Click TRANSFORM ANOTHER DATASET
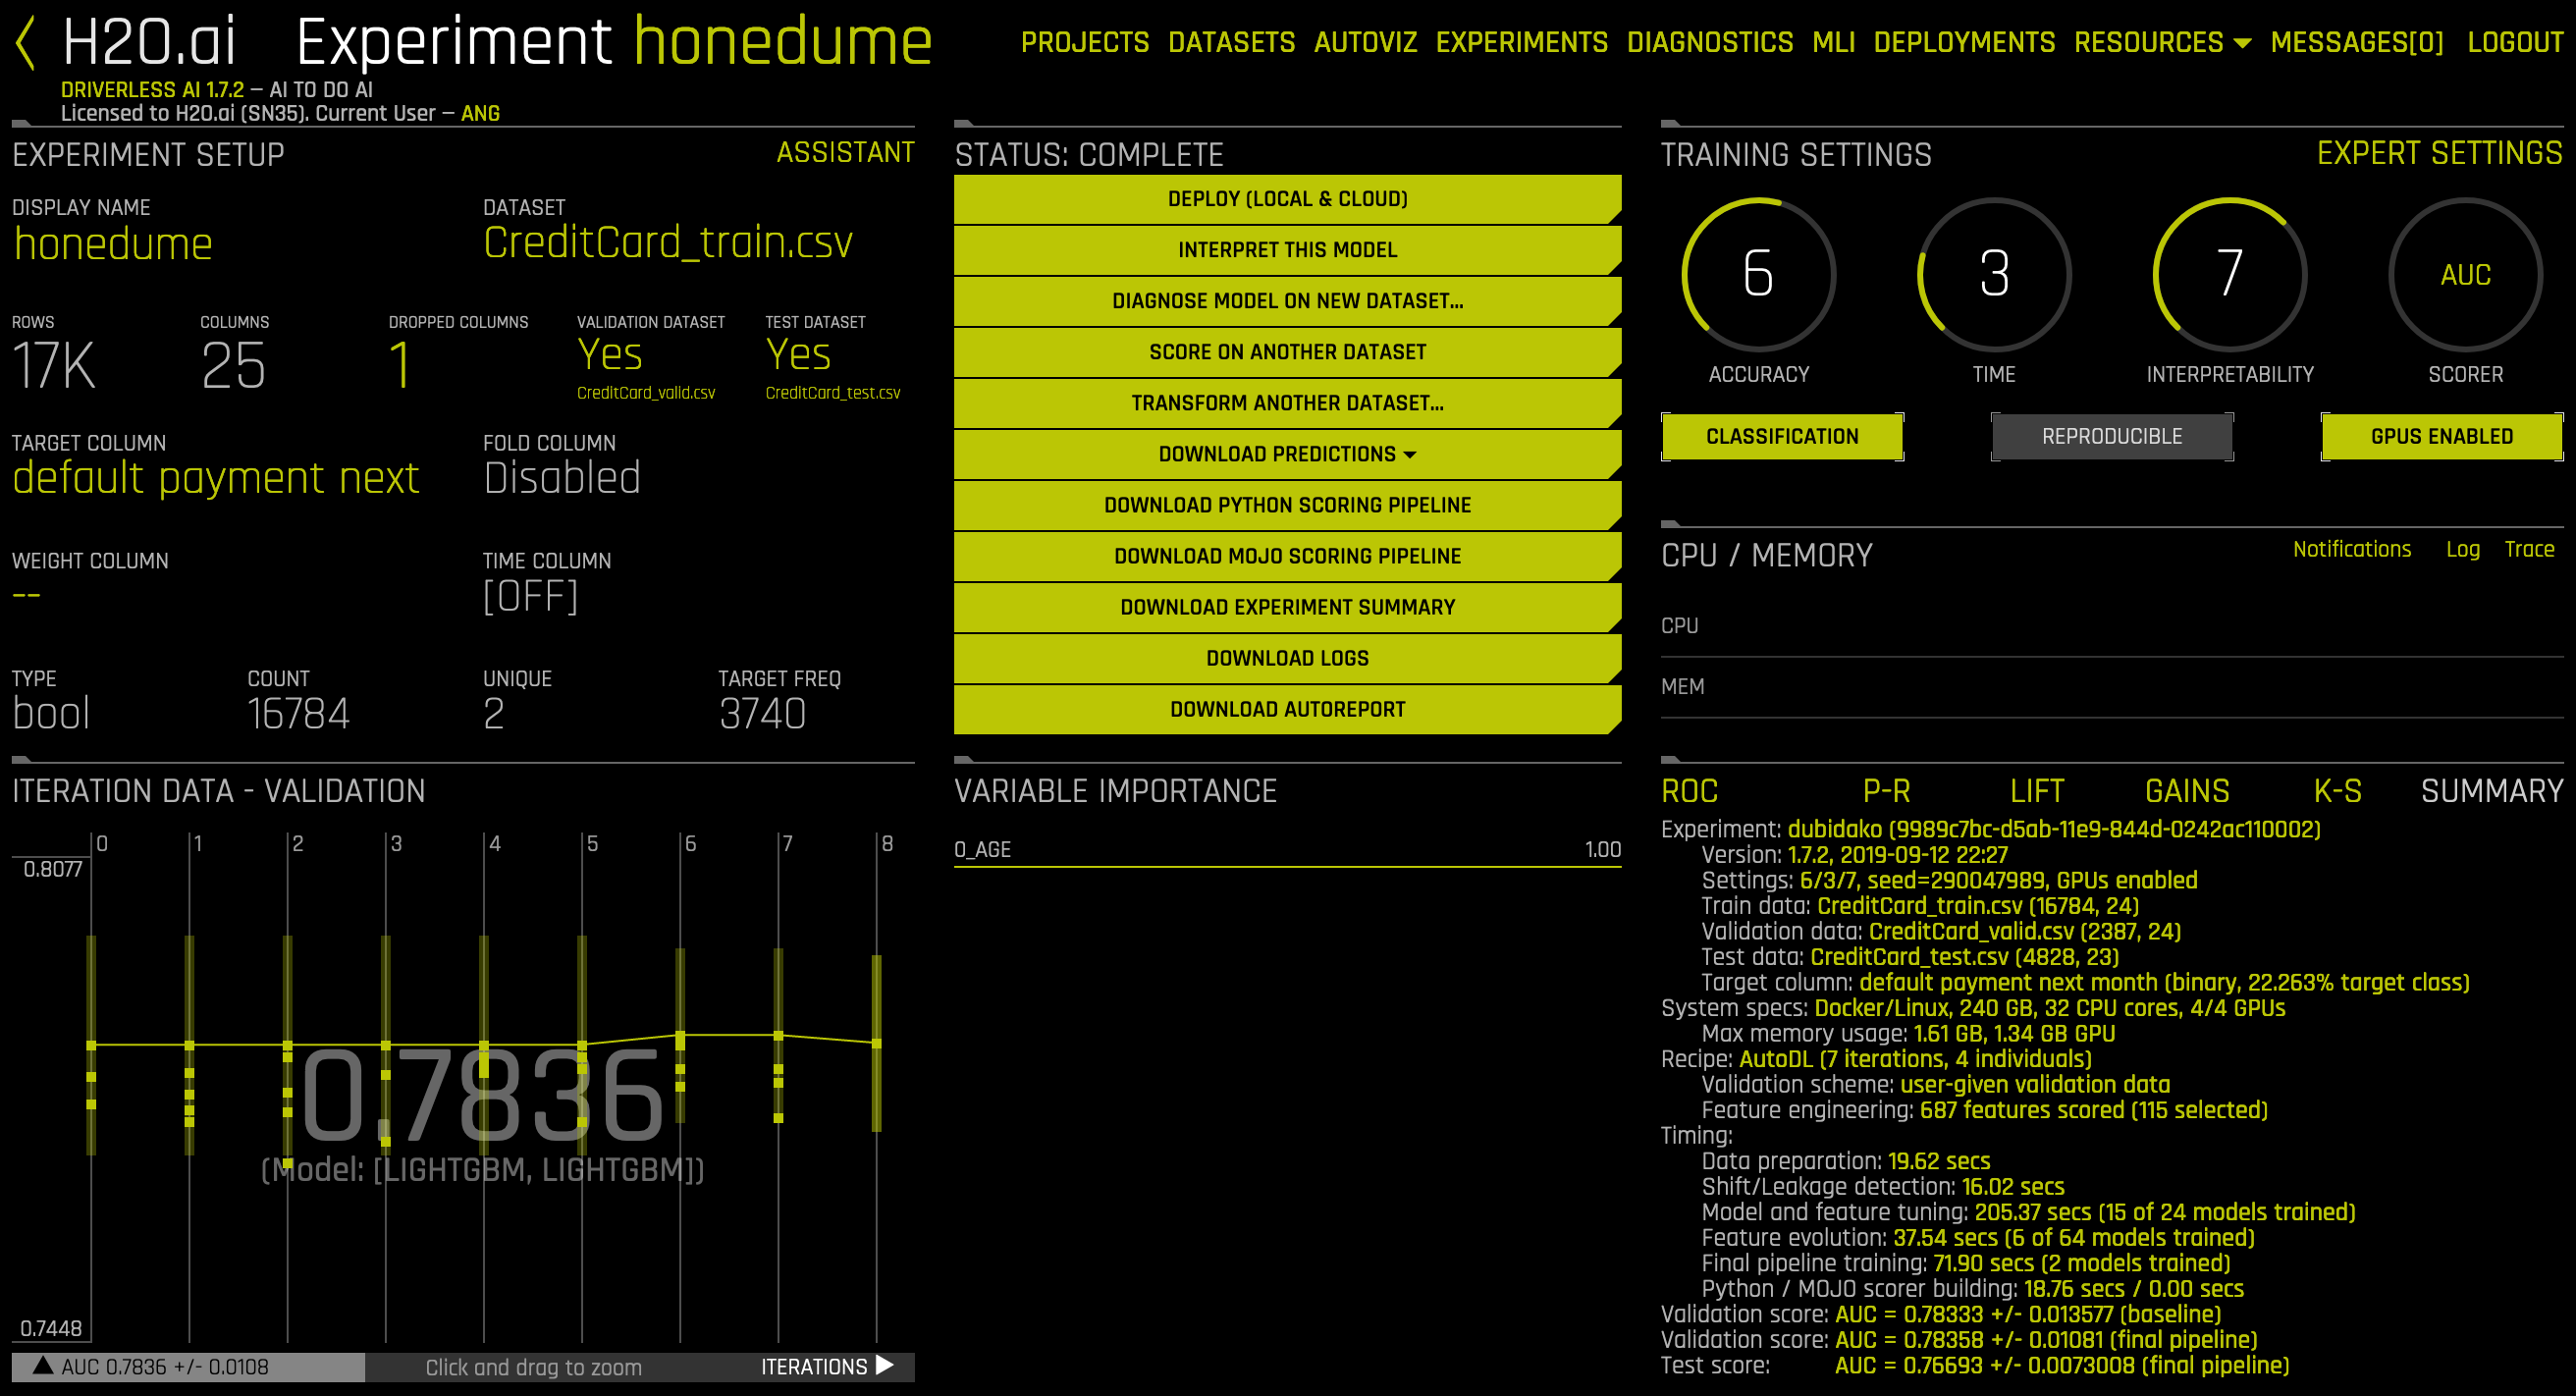 [x=1287, y=403]
